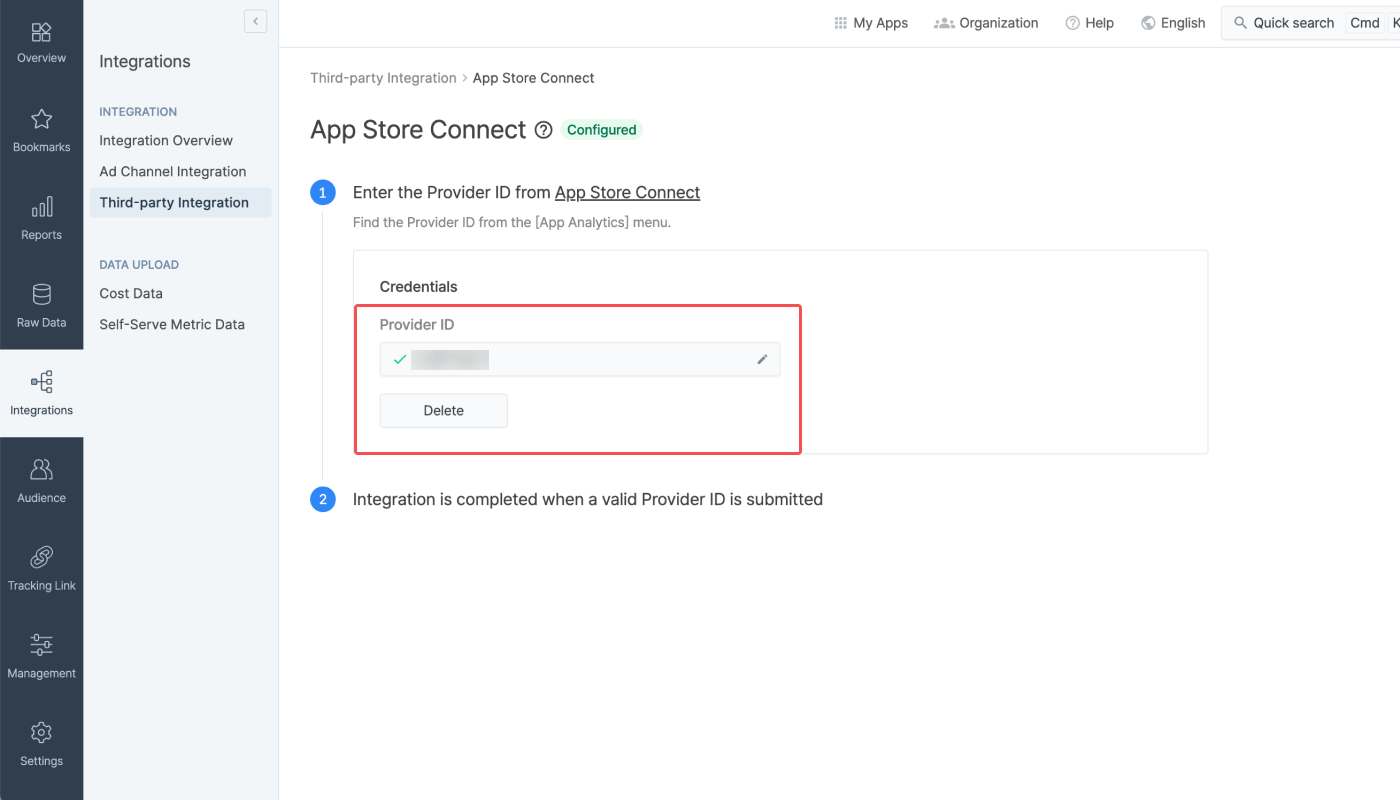Viewport: 1400px width, 800px height.
Task: Click the green checkmark in Provider ID
Action: point(400,359)
